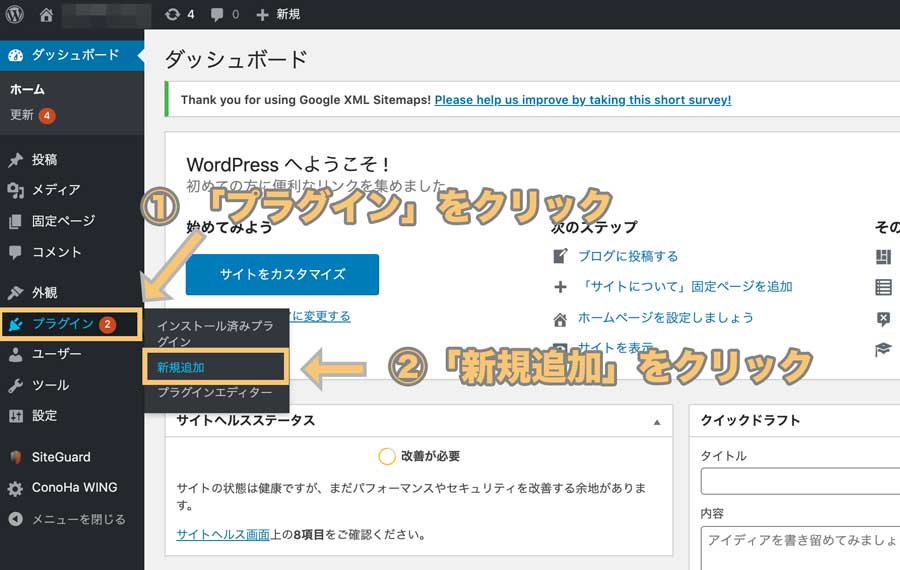
Task: Focus the クイックドラフト 内容 text area
Action: 800,548
